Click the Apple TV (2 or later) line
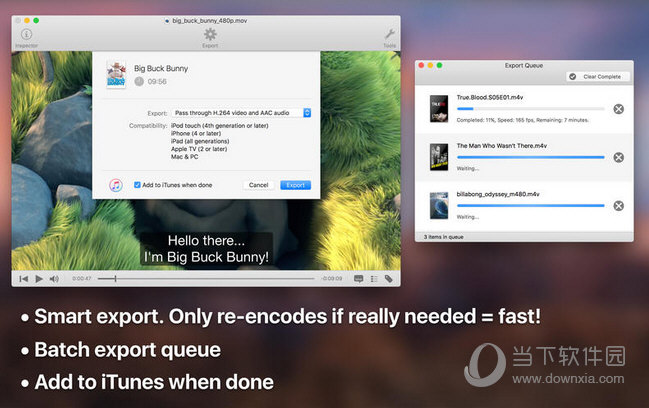Image resolution: width=649 pixels, height=408 pixels. (199, 149)
